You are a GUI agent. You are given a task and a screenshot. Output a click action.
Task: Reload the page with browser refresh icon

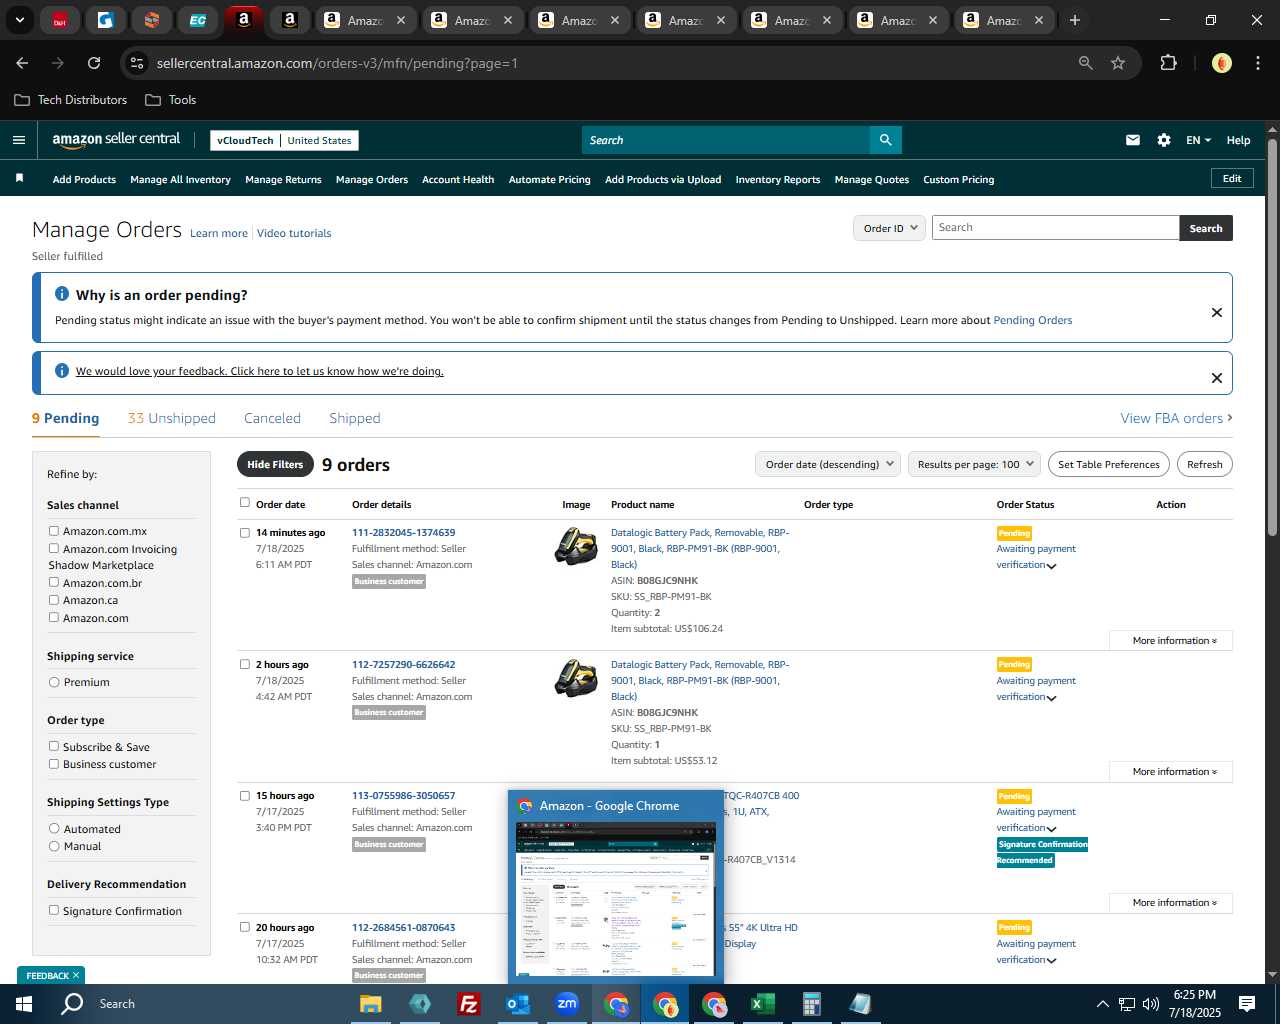[x=94, y=63]
